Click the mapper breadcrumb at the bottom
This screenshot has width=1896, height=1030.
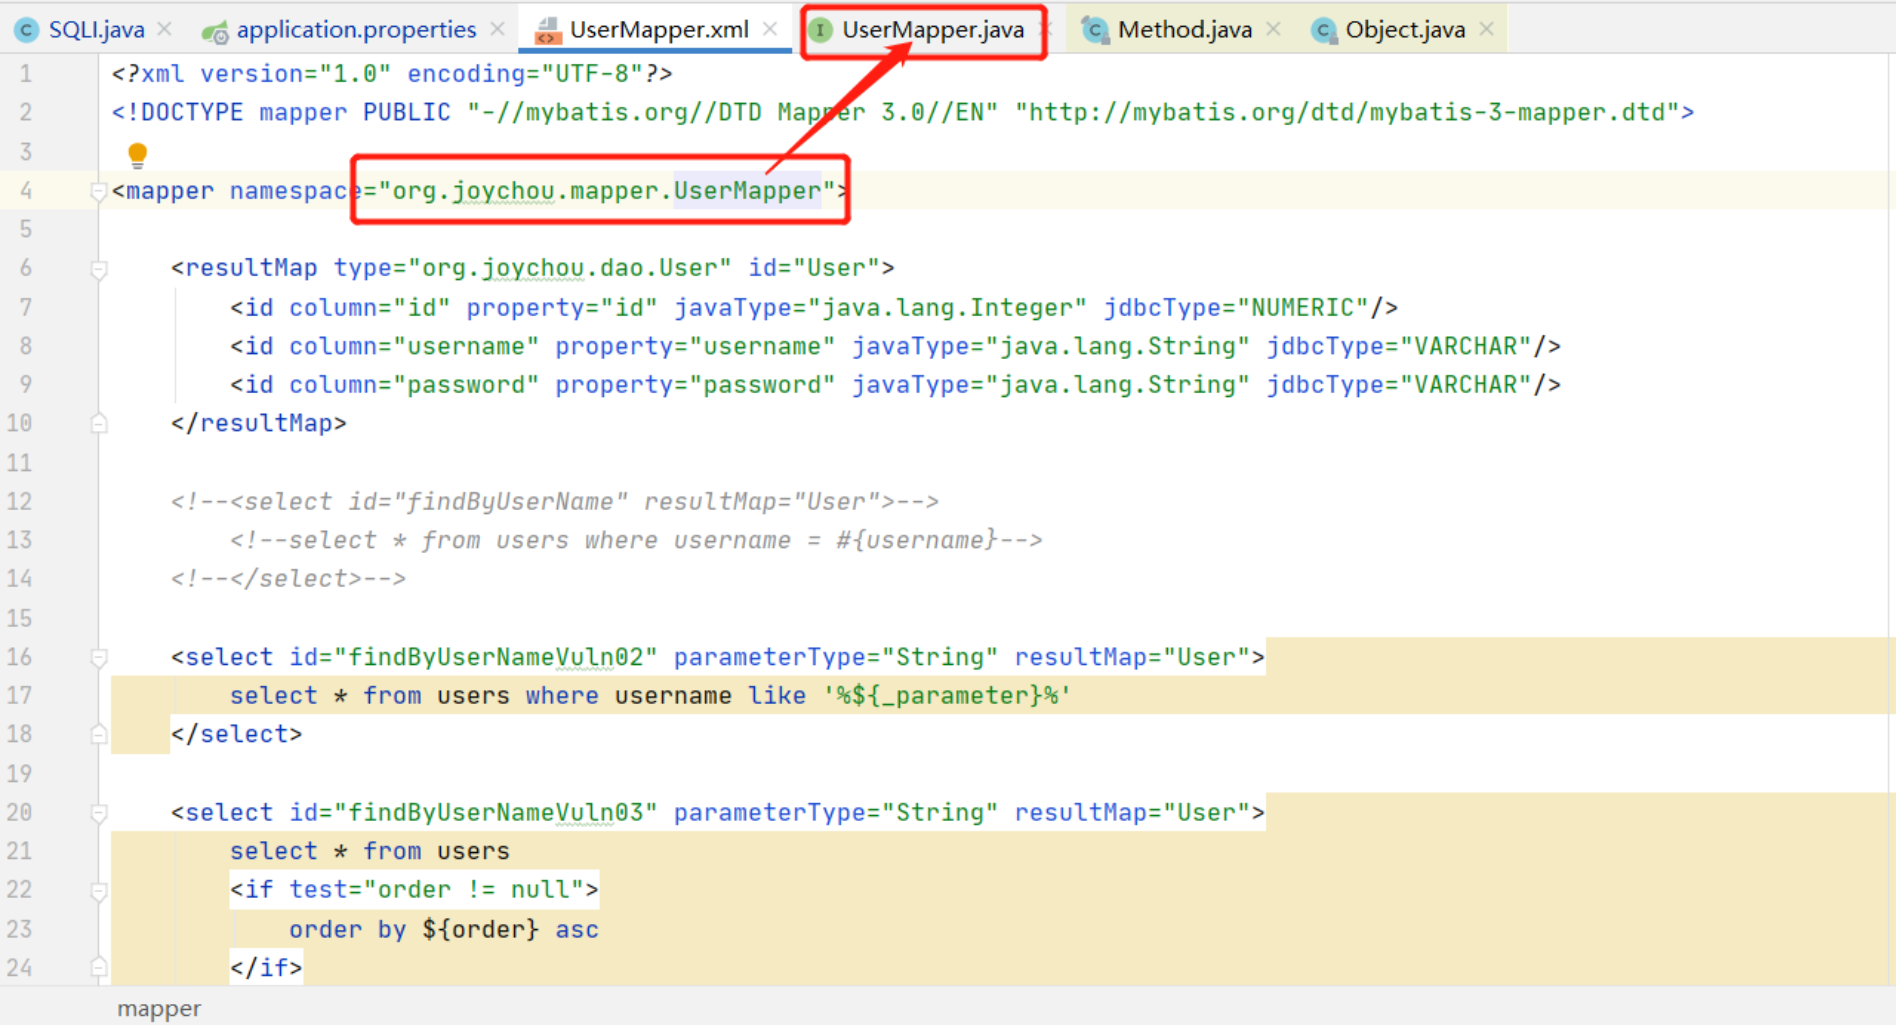(159, 1009)
